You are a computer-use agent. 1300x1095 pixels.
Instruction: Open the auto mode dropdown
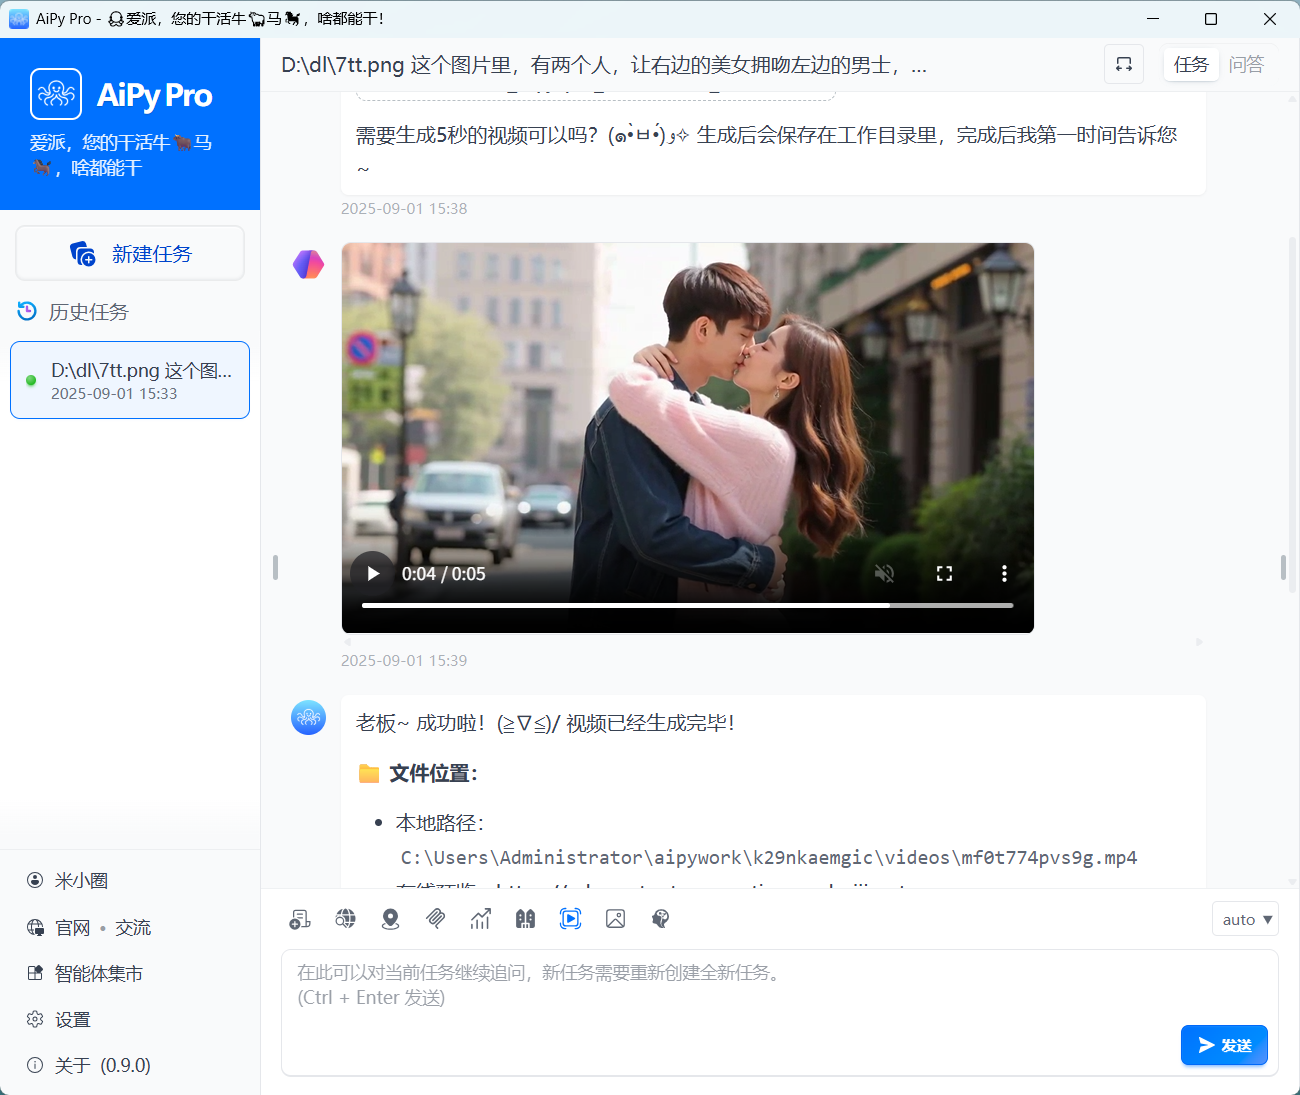tap(1245, 919)
